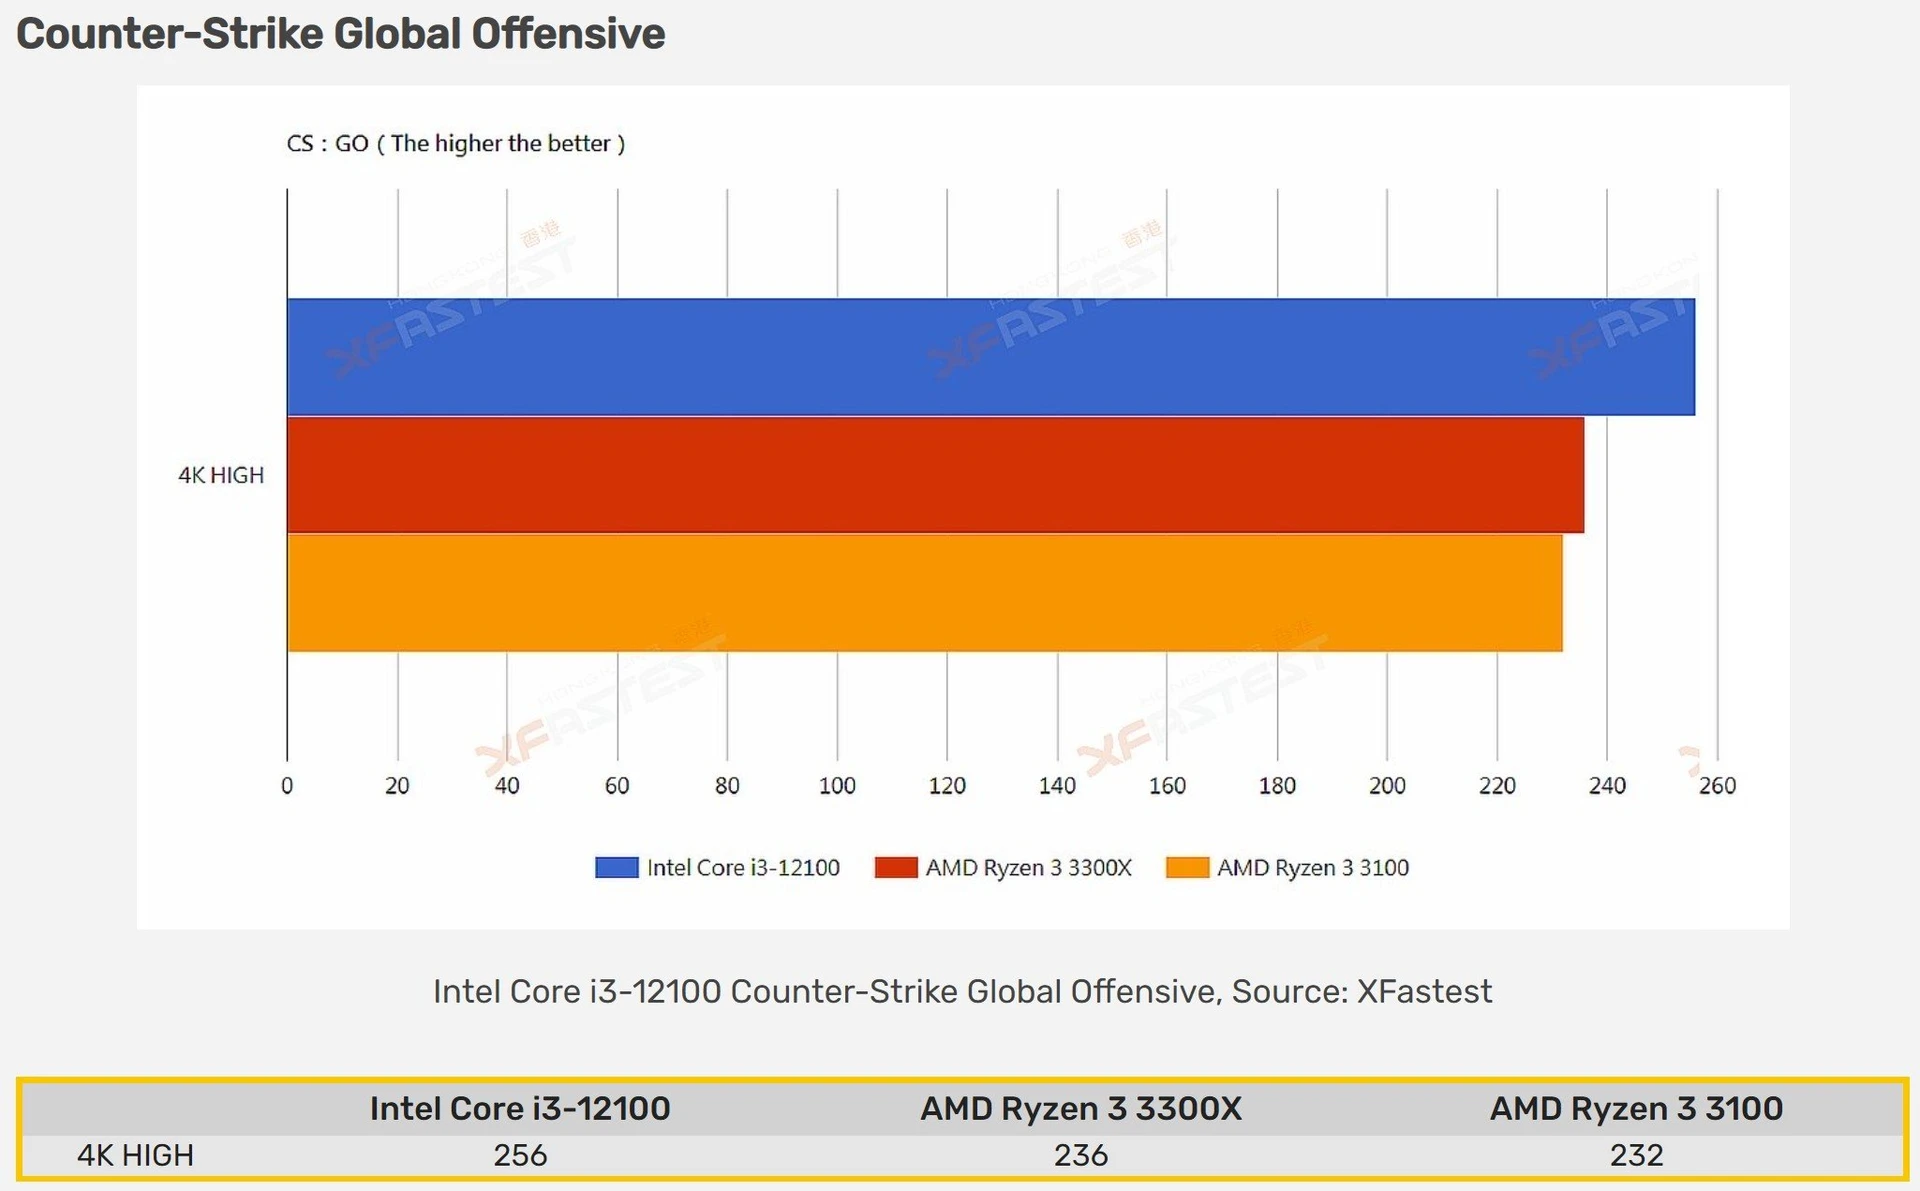
Task: Click the x-axis tick label 40
Action: (507, 786)
